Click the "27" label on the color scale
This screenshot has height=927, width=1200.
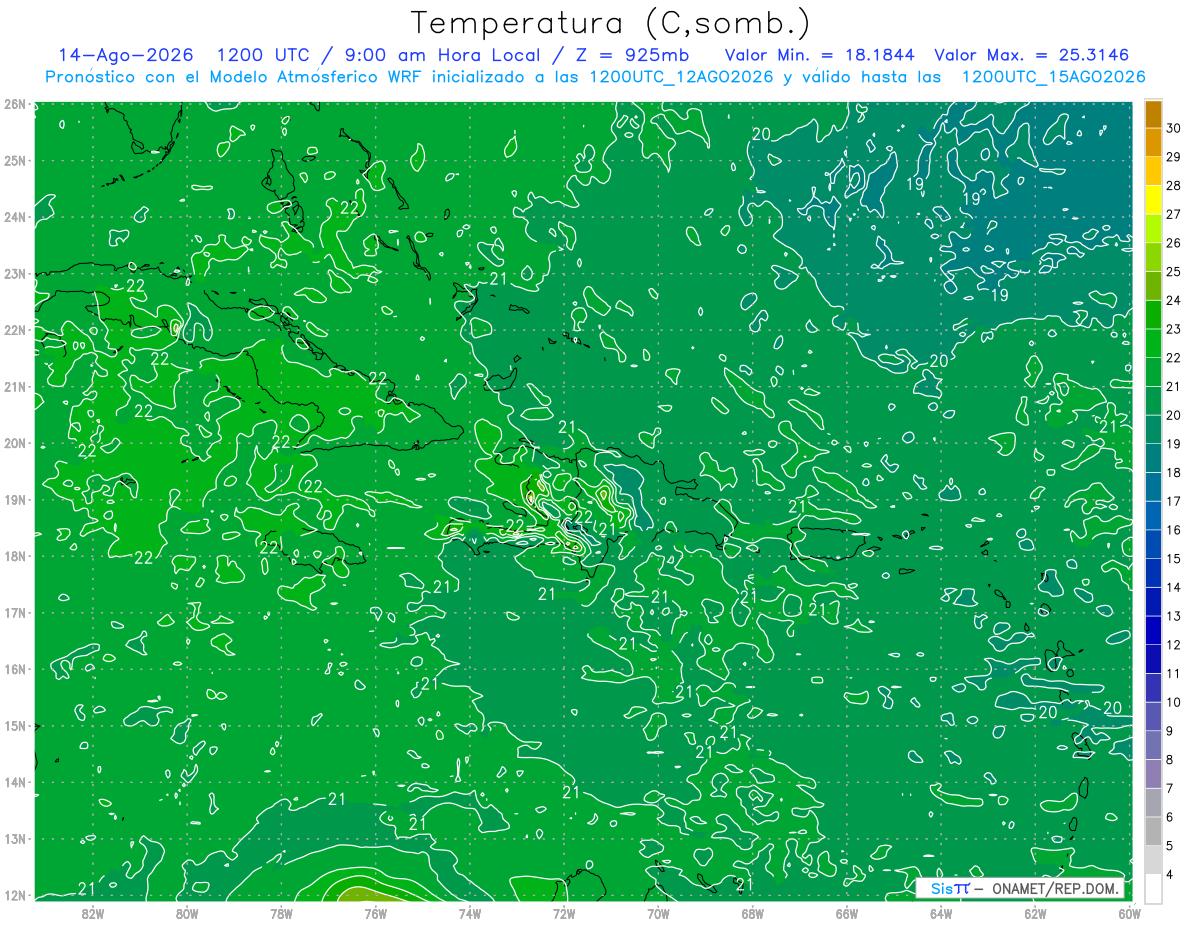click(x=1174, y=214)
